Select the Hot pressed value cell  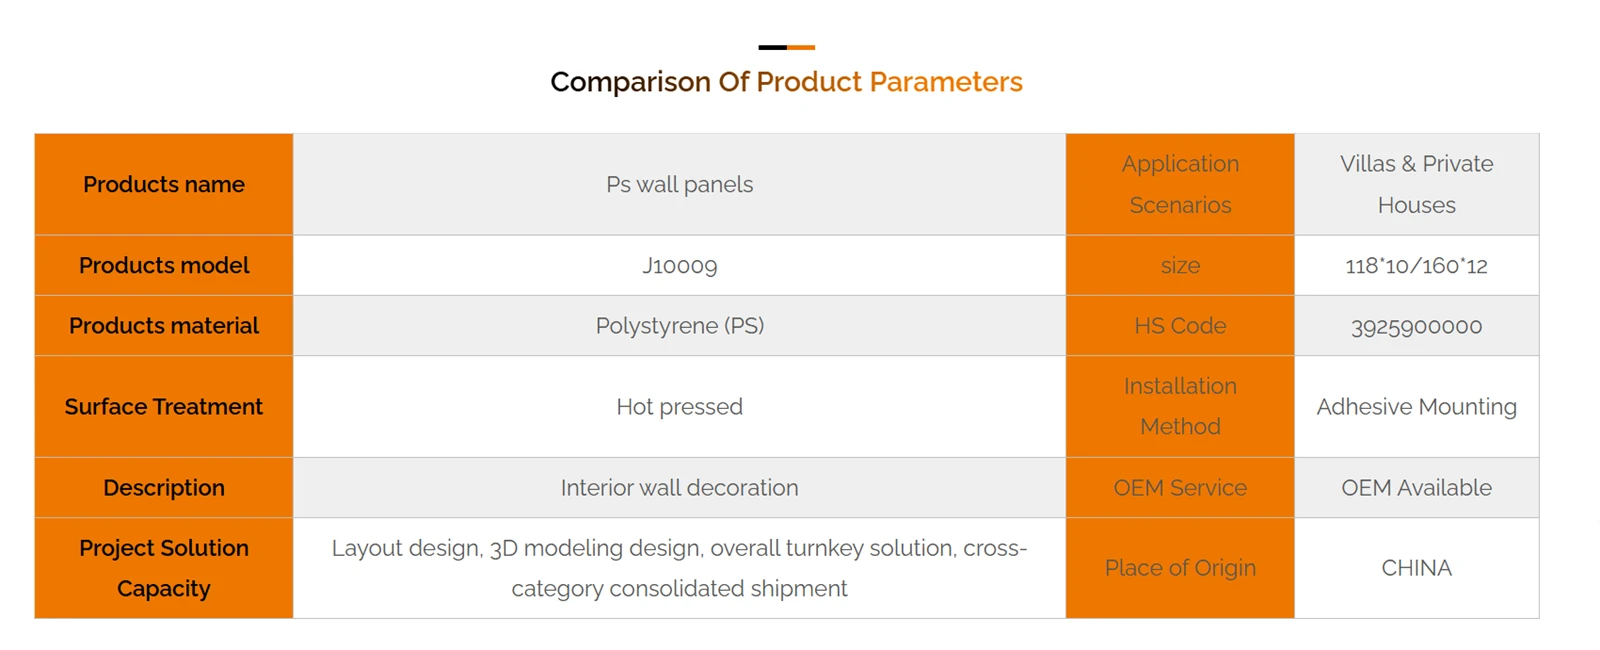click(679, 406)
